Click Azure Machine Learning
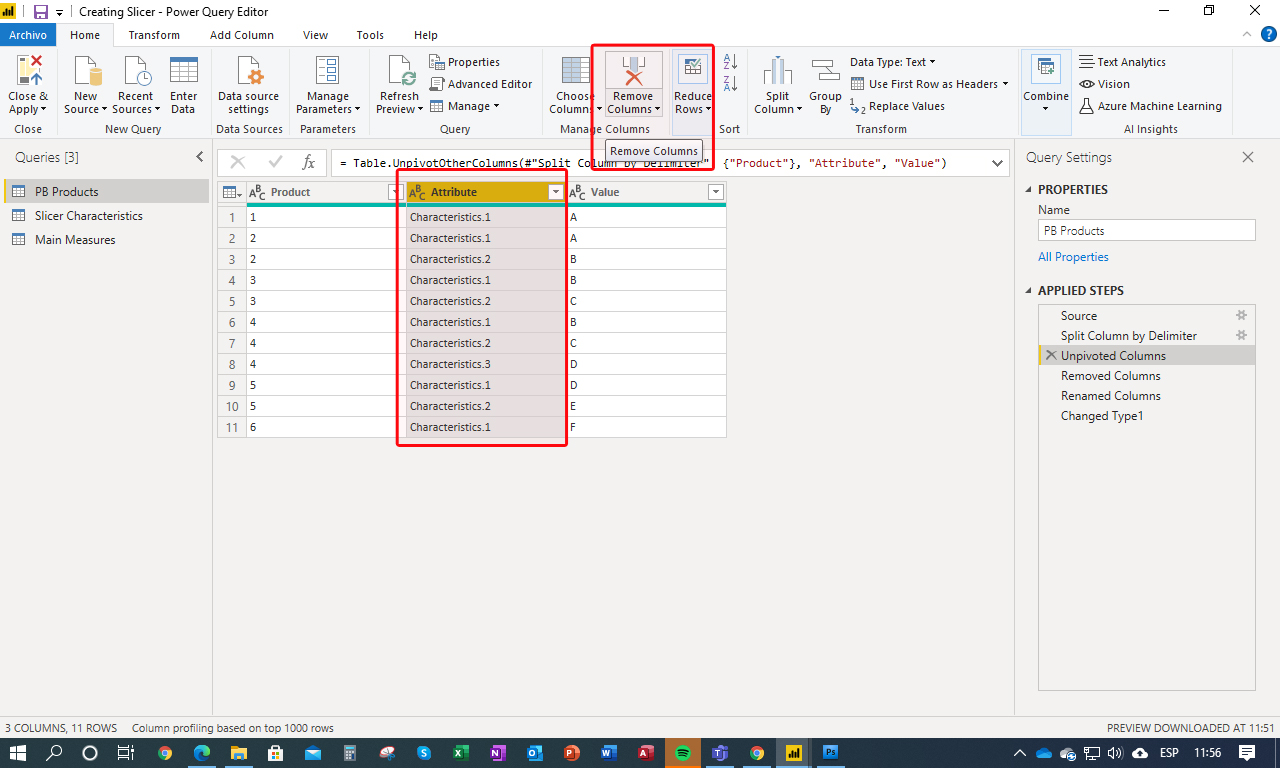Image resolution: width=1280 pixels, height=768 pixels. (1150, 106)
